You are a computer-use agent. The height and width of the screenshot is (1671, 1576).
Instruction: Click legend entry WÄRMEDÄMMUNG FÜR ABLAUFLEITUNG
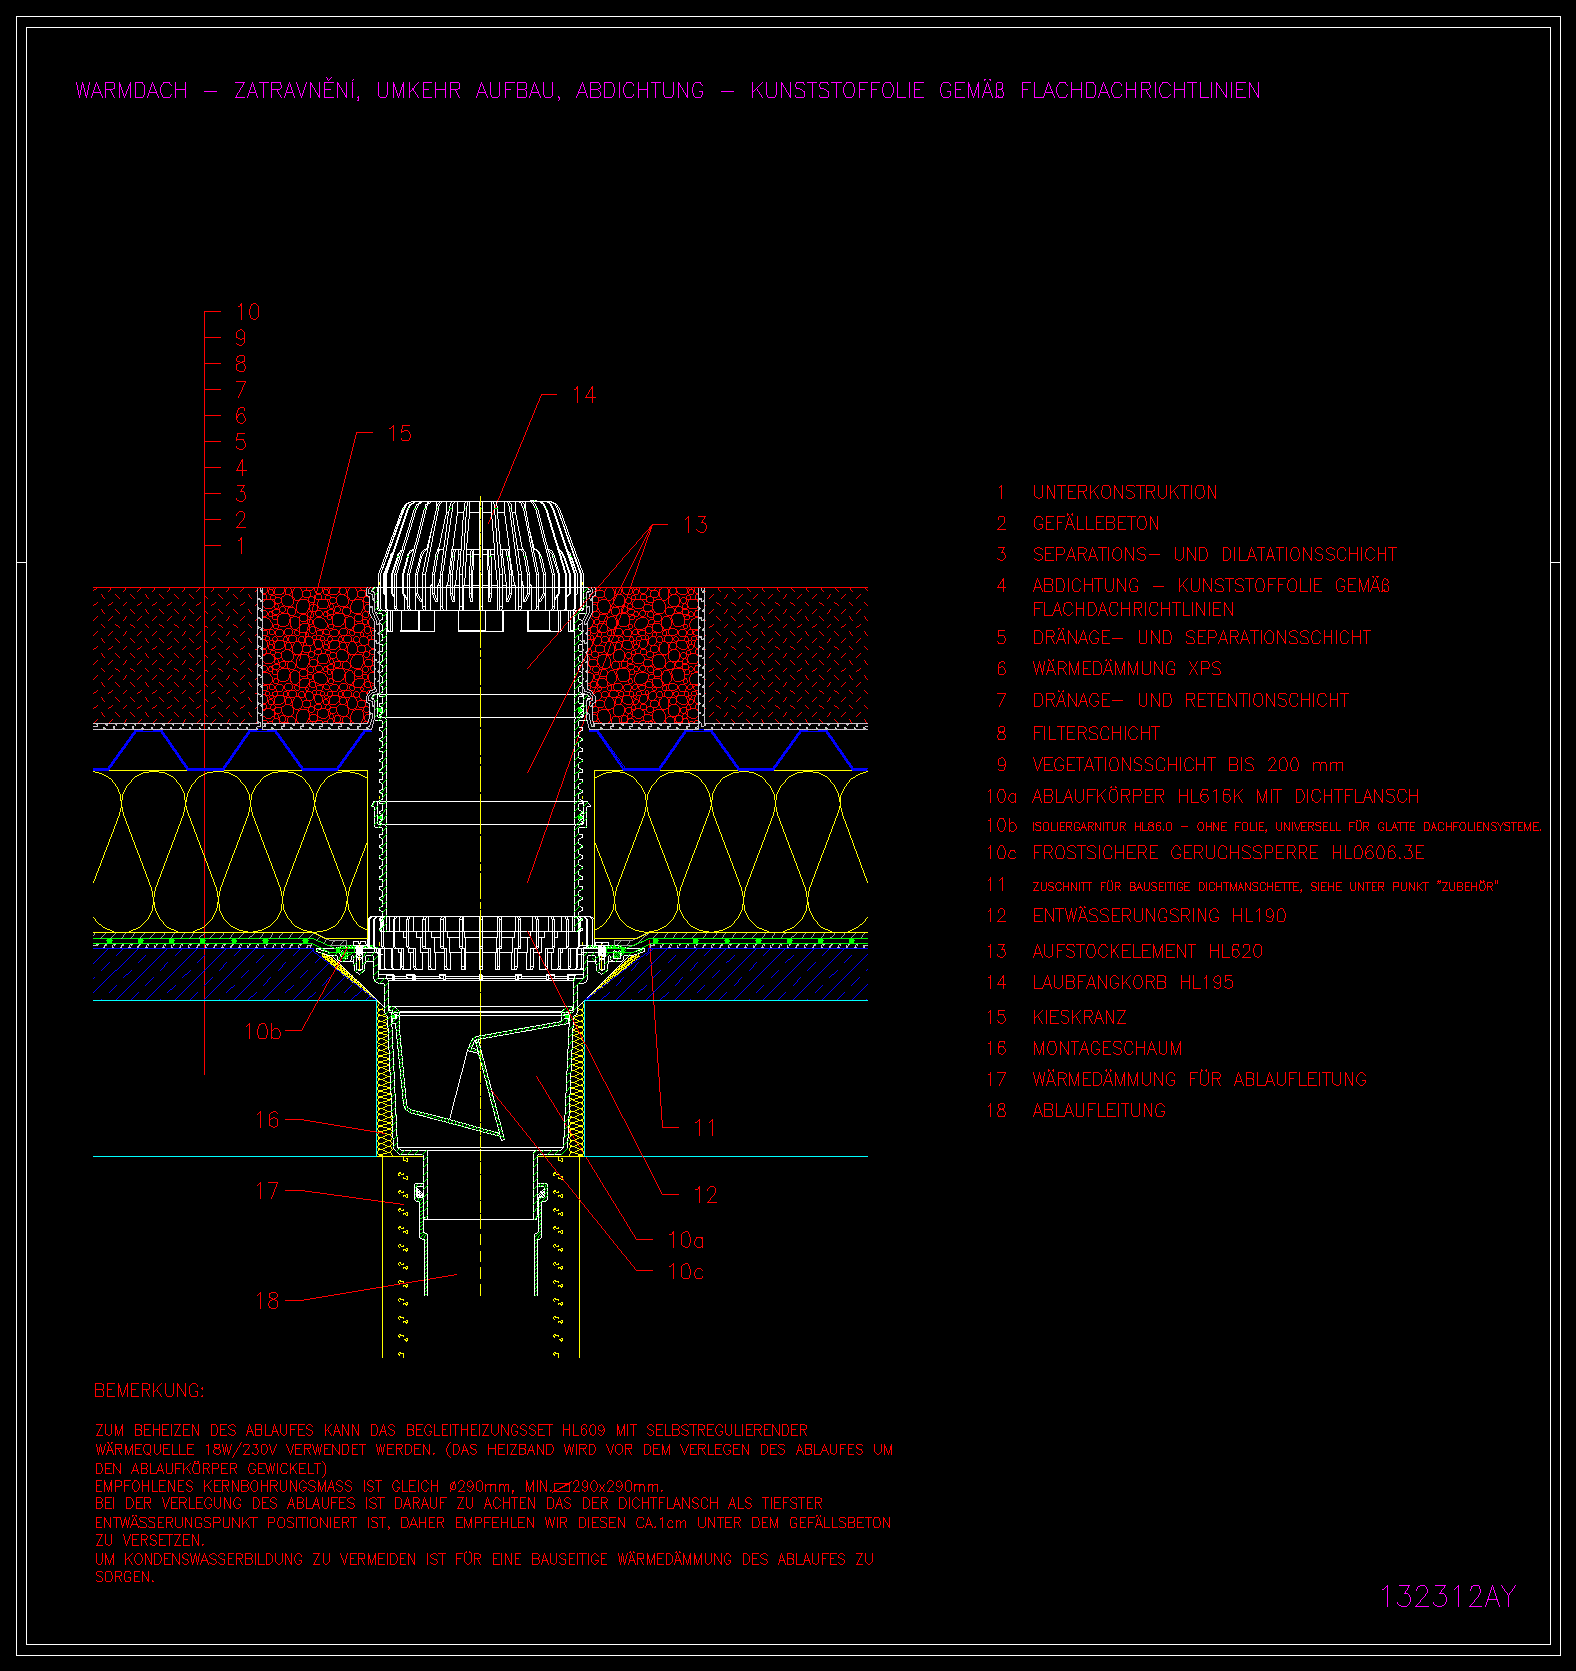(1199, 1079)
